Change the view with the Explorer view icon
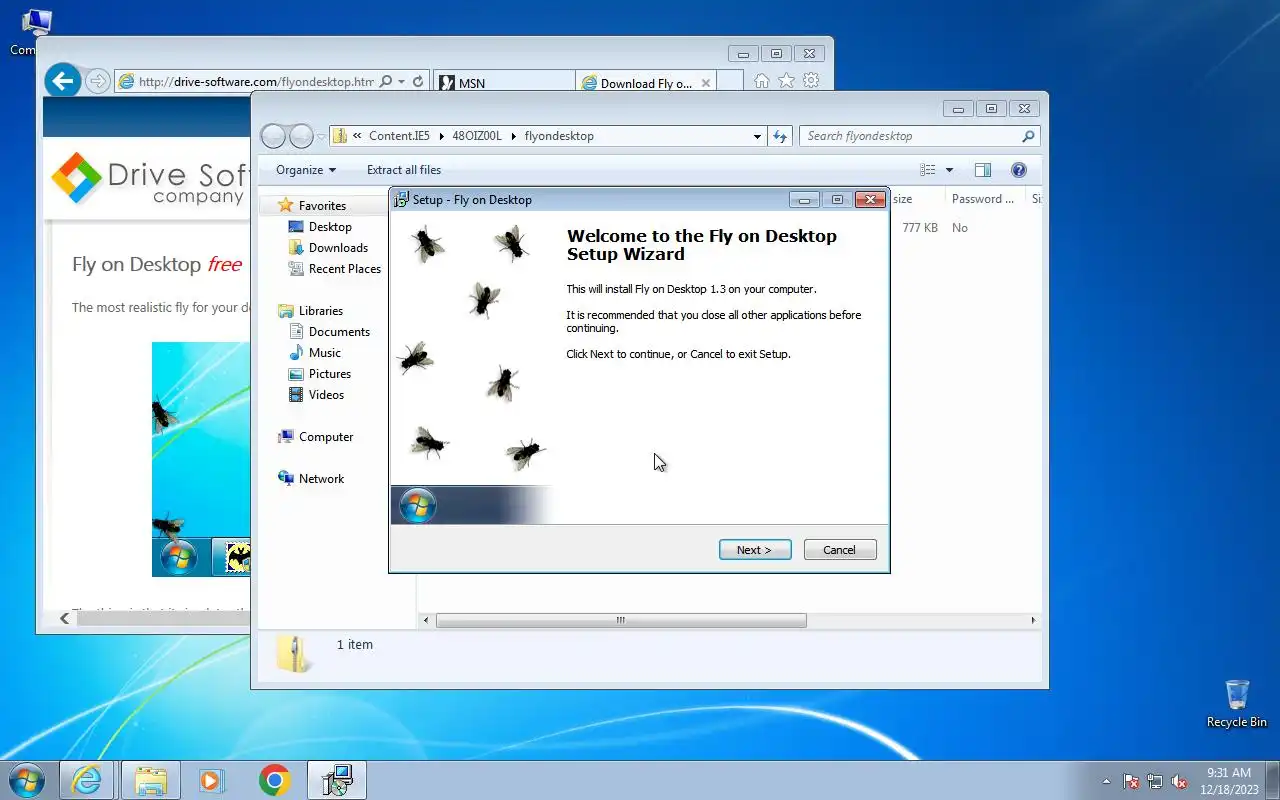1280x800 pixels. click(928, 170)
